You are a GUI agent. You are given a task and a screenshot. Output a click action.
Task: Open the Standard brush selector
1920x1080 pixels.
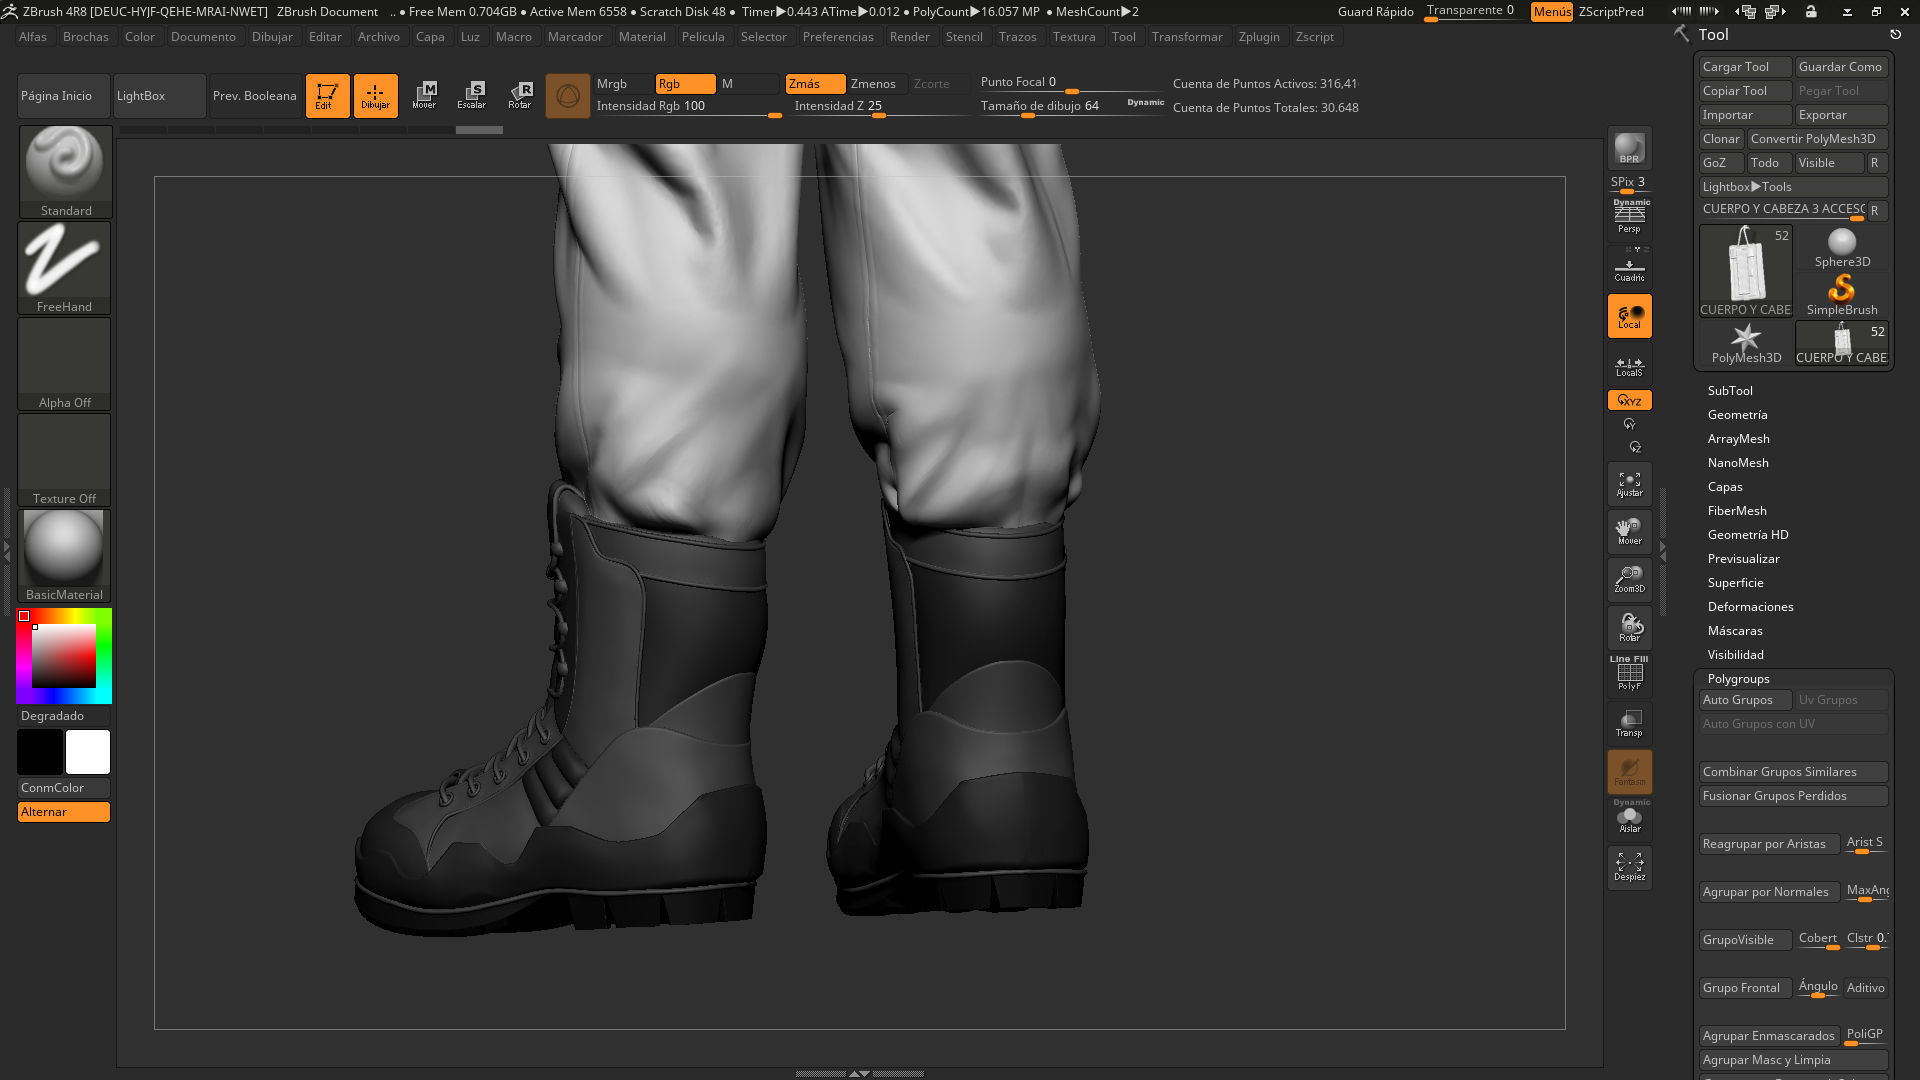pos(65,172)
